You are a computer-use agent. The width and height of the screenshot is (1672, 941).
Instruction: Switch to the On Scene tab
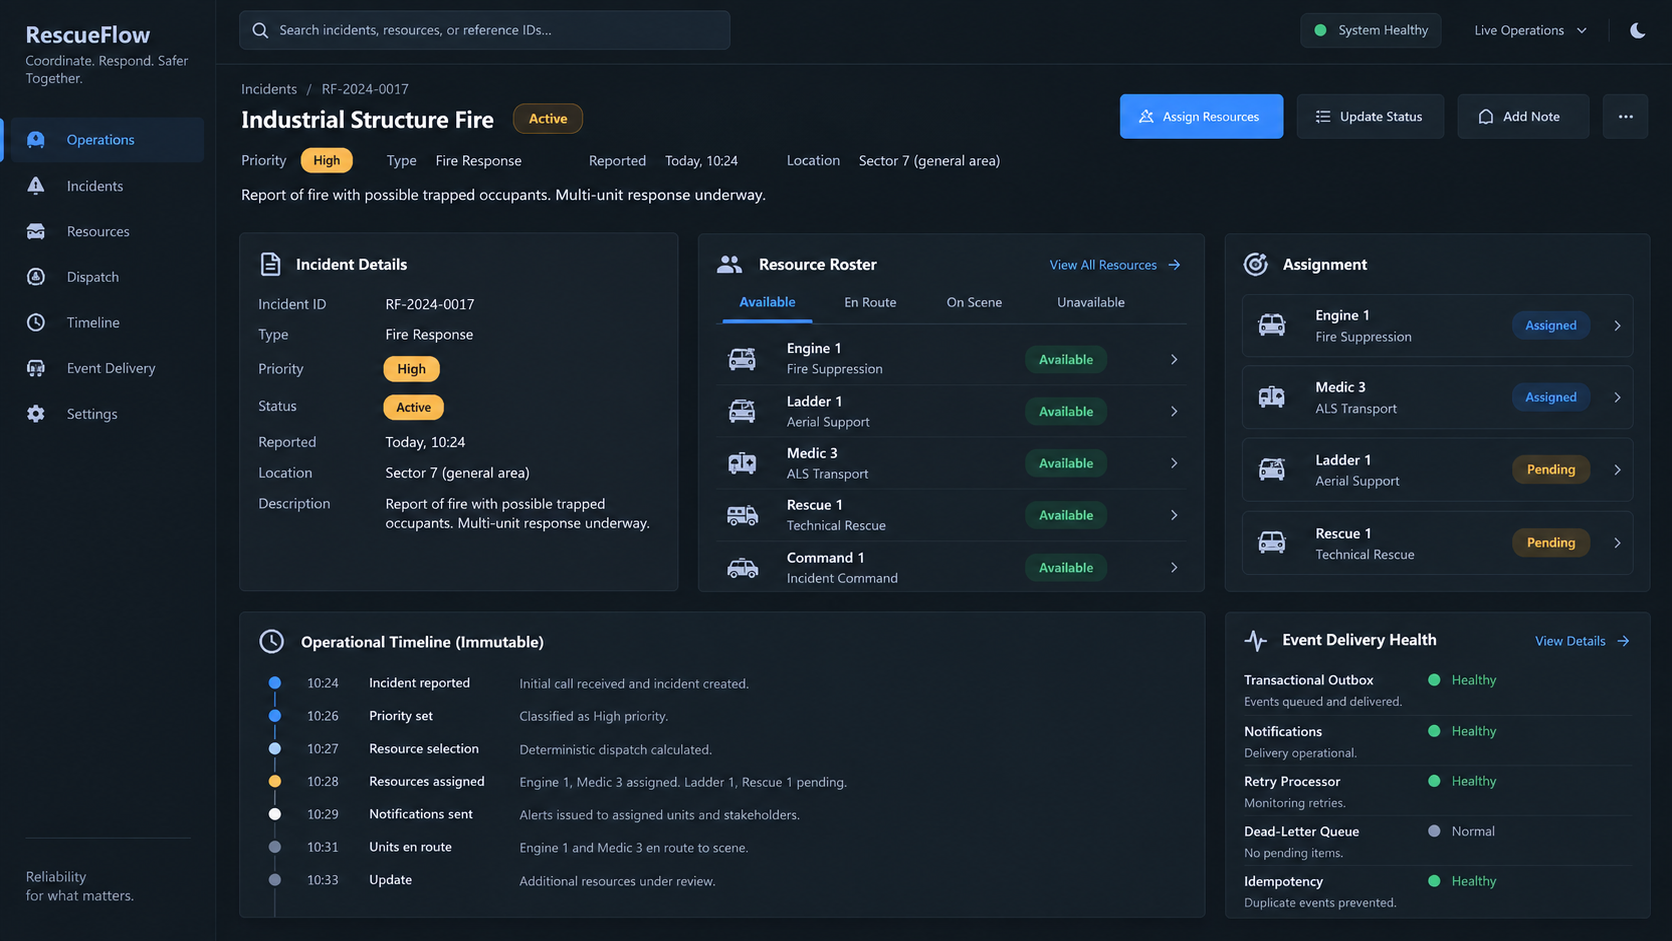974,302
